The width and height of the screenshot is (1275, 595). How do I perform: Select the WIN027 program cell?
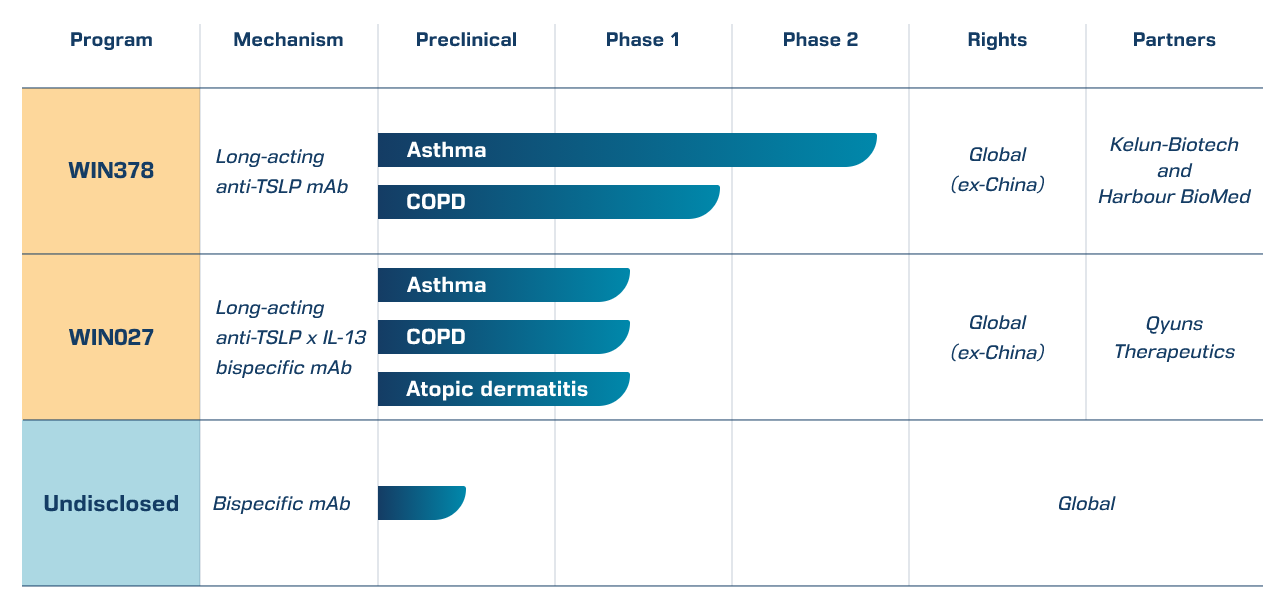111,337
